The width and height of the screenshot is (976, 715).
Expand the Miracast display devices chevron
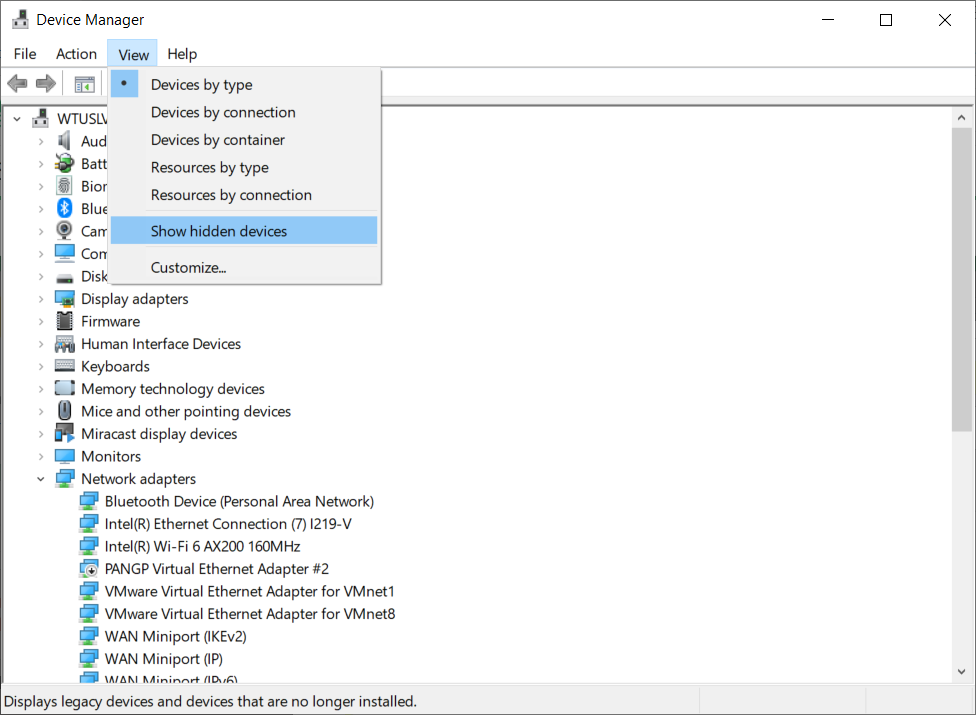pos(41,434)
